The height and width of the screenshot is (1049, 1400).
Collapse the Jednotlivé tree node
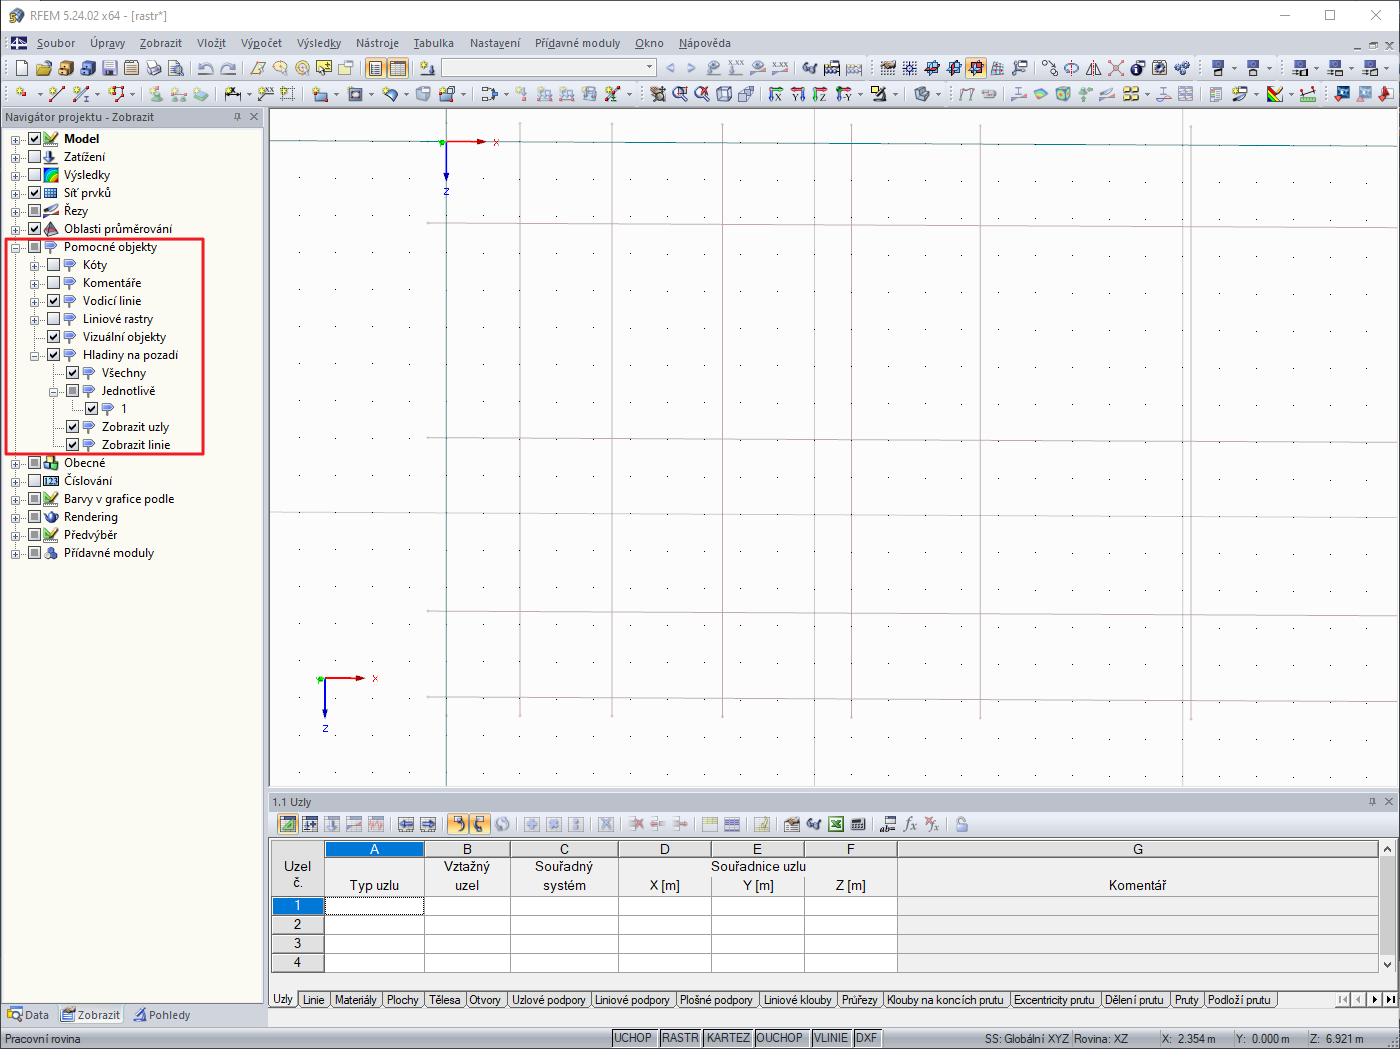[54, 391]
